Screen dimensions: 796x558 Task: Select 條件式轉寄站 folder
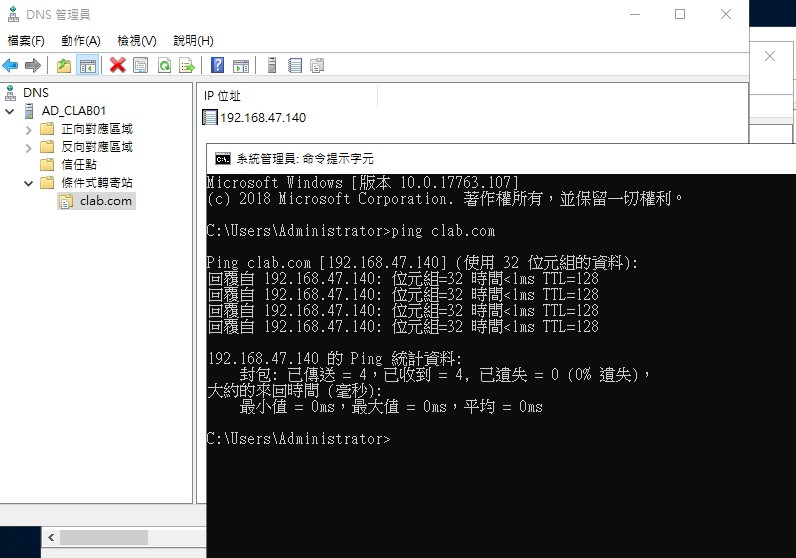pos(97,183)
